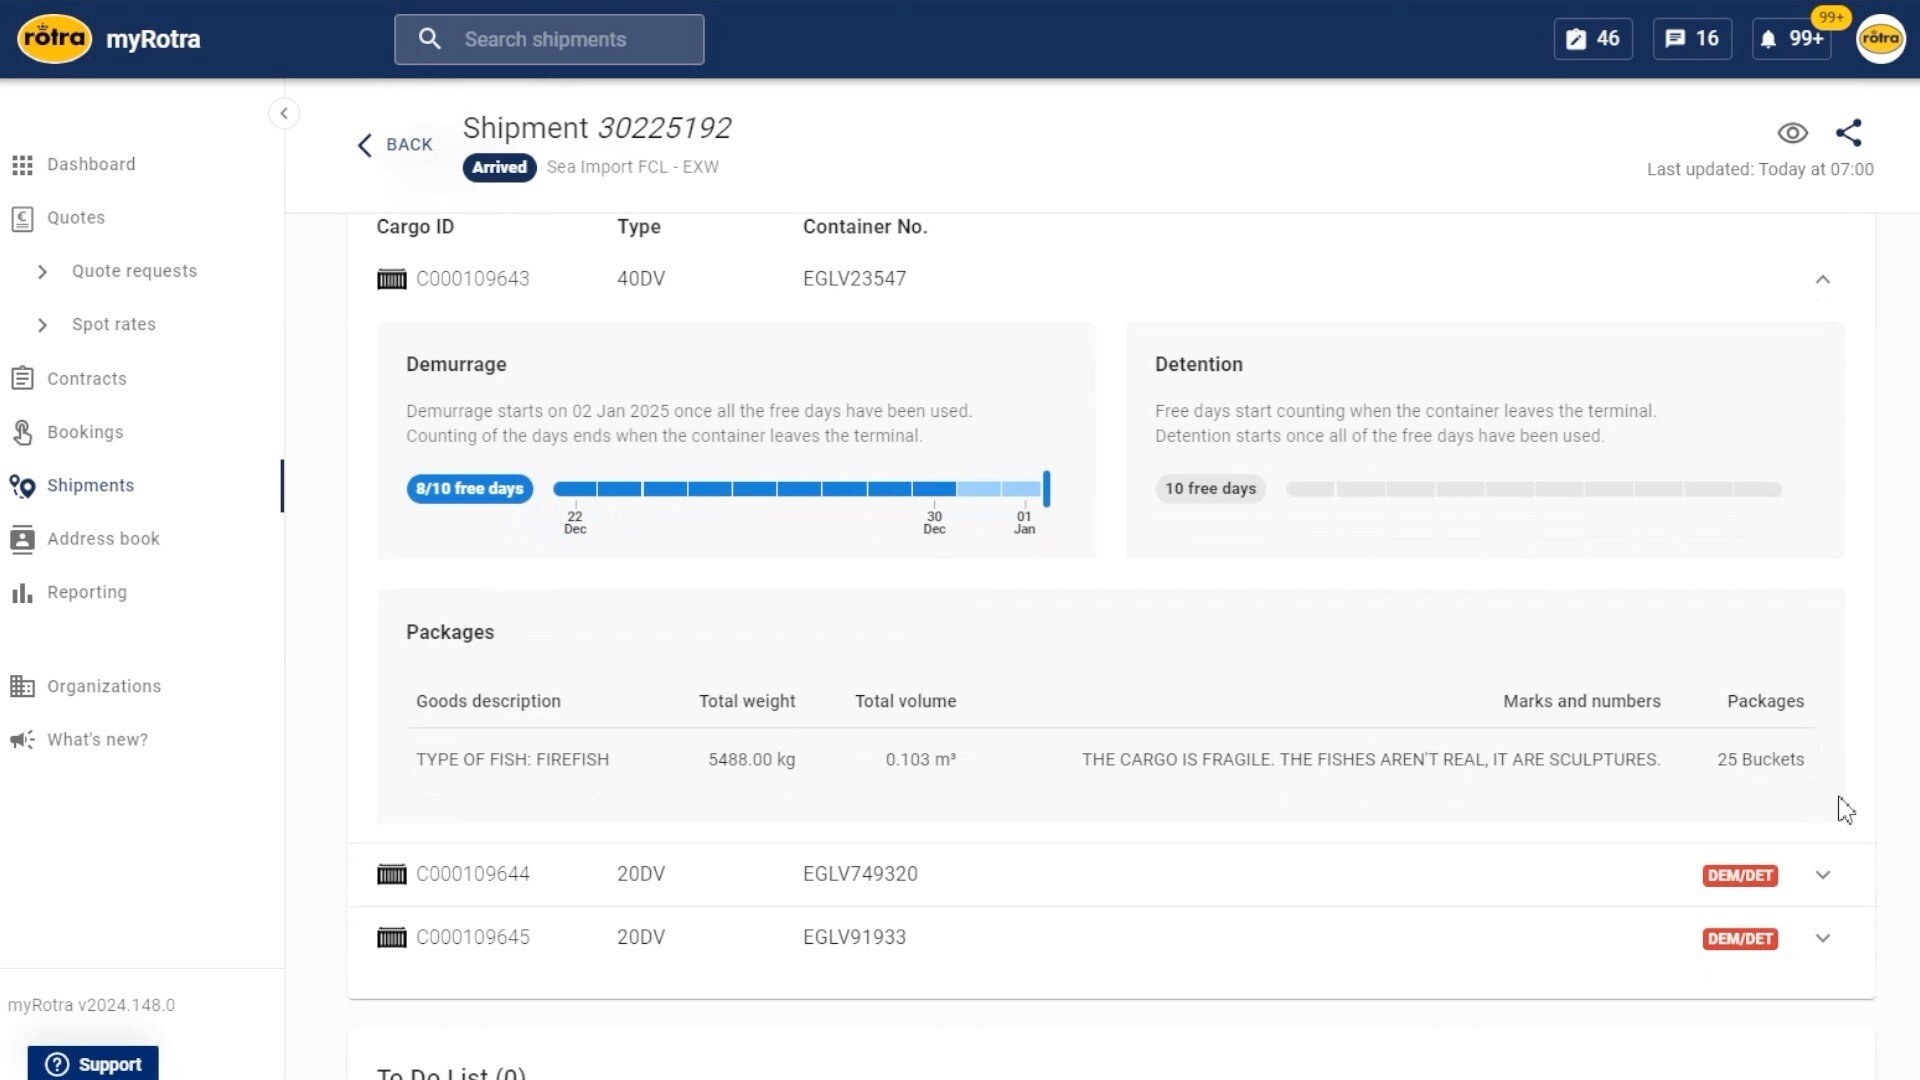This screenshot has width=1920, height=1080.
Task: Expand cargo row C000109644 chevron
Action: point(1823,875)
